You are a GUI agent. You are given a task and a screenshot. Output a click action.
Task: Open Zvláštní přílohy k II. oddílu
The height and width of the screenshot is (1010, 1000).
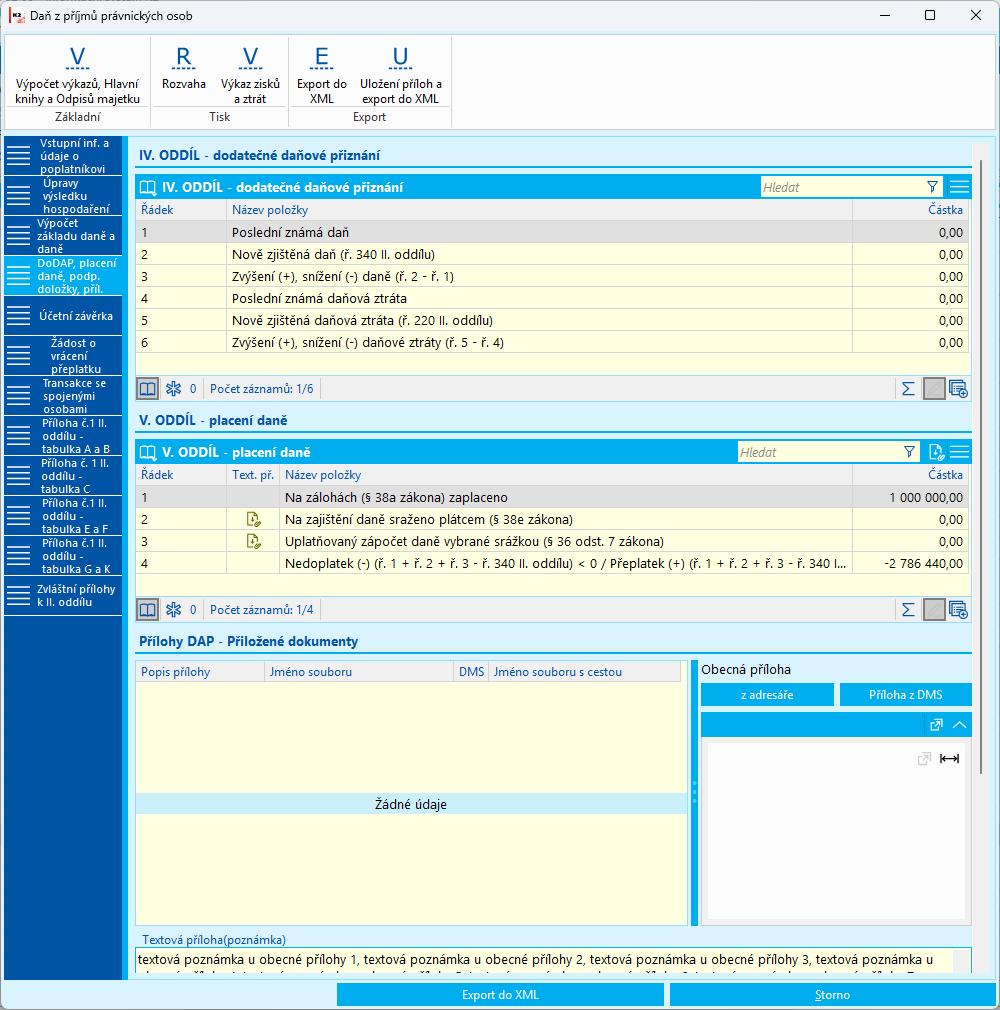coord(63,596)
